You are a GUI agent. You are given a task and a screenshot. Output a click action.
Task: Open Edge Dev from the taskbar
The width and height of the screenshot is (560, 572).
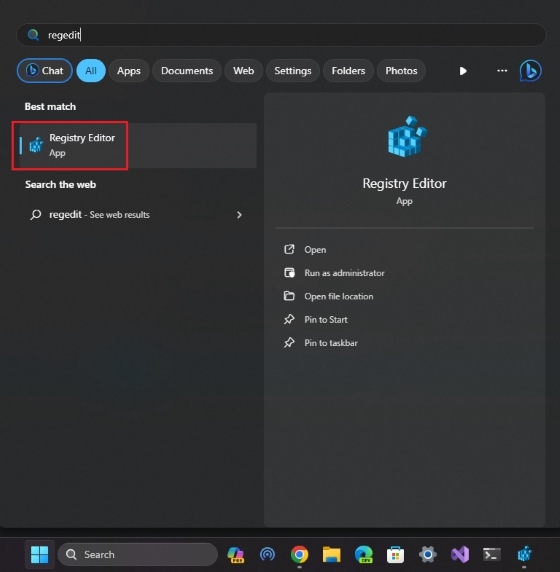click(x=364, y=555)
